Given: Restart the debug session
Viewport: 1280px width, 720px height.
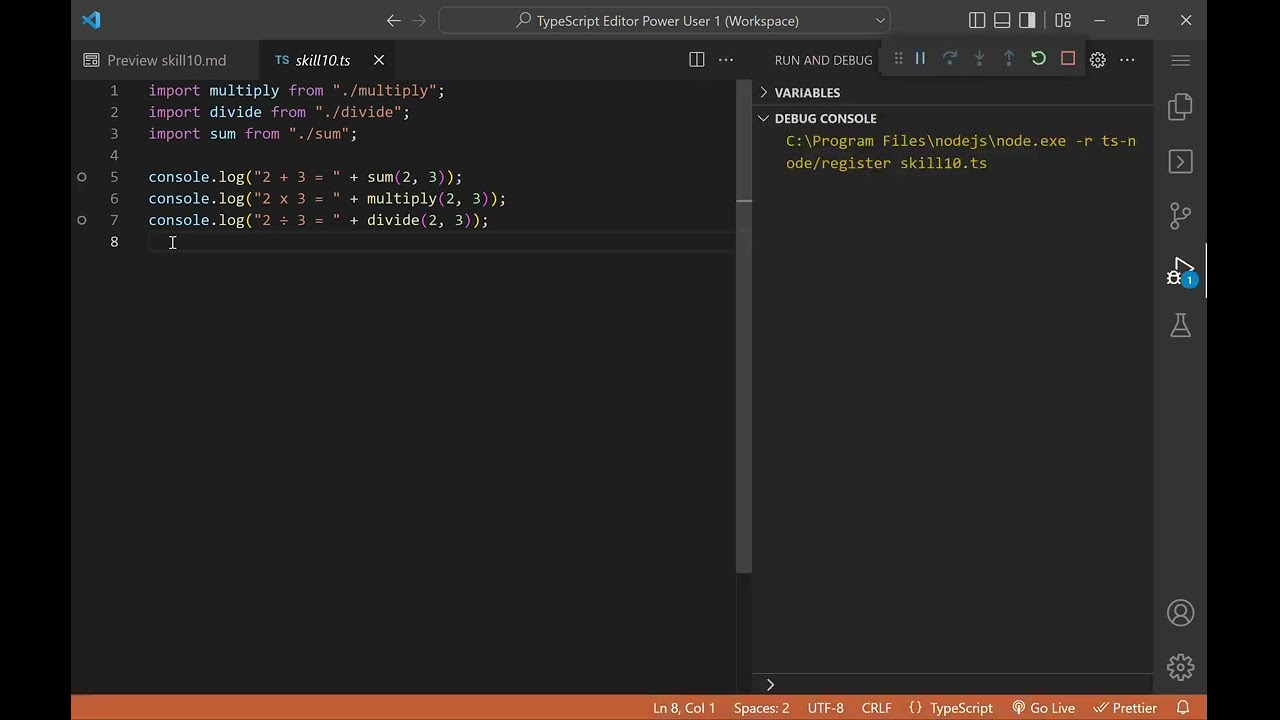Looking at the screenshot, I should [1038, 59].
